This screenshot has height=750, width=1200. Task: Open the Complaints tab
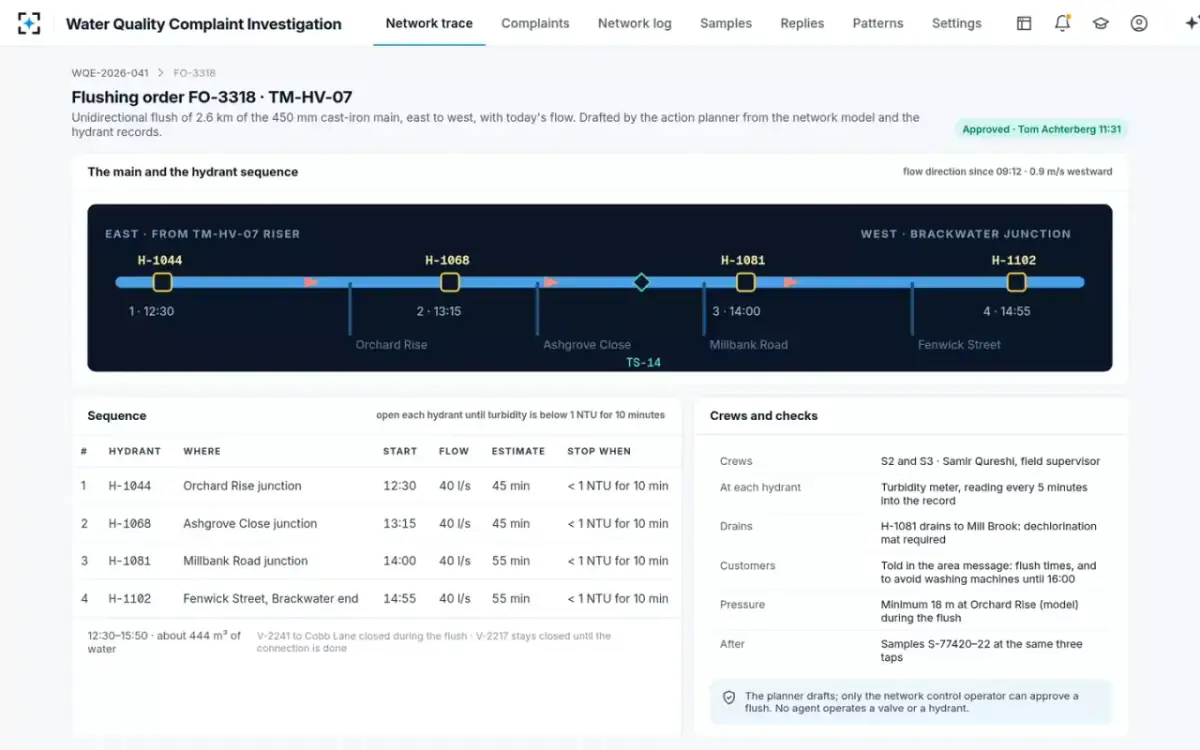pyautogui.click(x=535, y=23)
